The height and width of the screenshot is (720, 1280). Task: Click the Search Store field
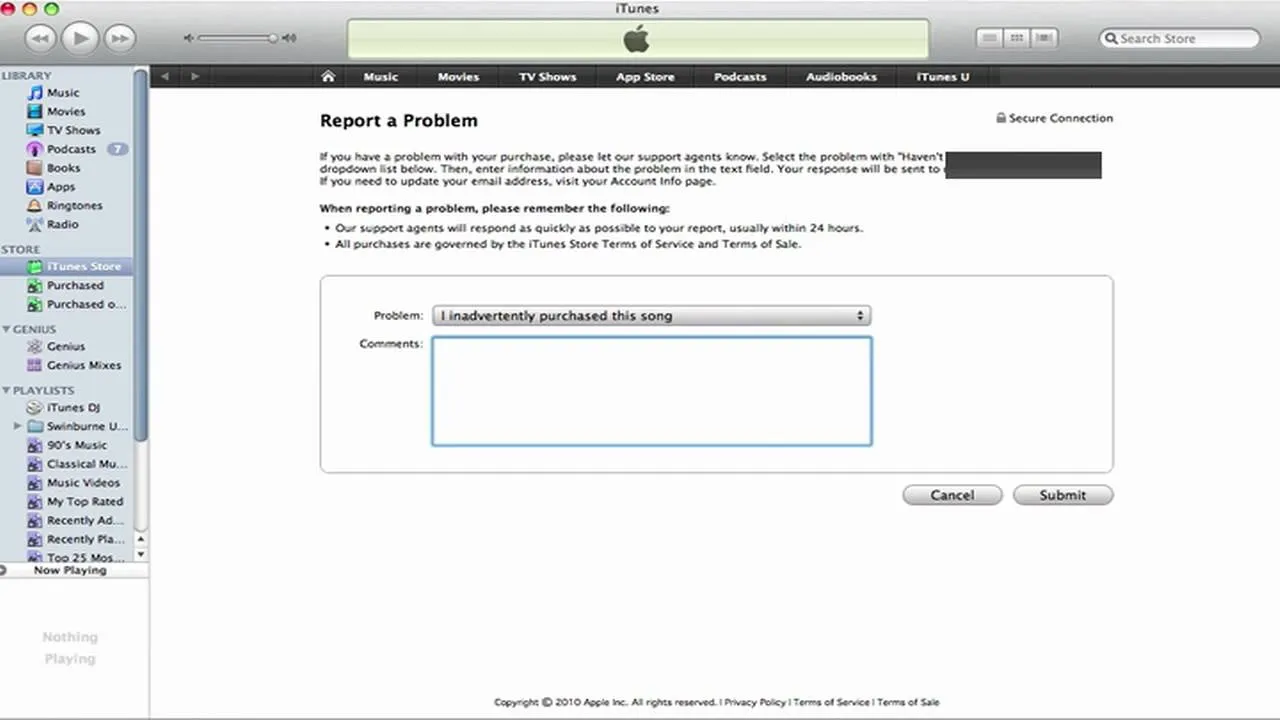pyautogui.click(x=1180, y=38)
